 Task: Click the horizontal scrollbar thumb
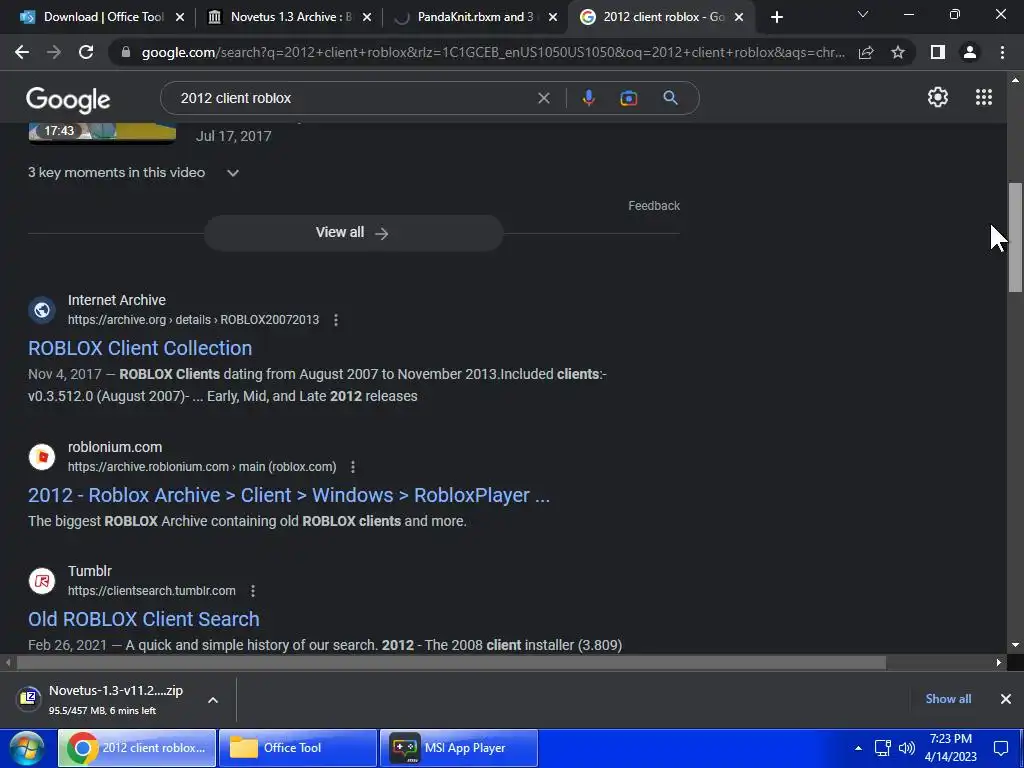click(451, 663)
